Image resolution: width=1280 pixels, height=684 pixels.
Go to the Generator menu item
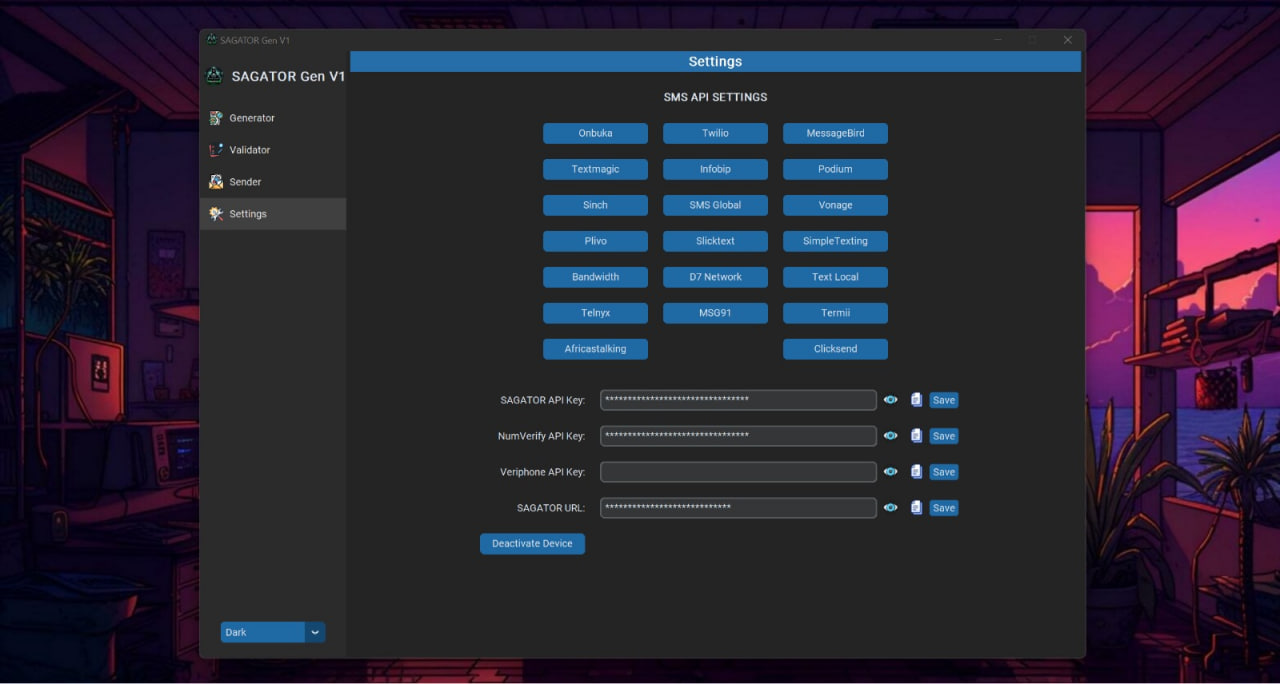click(x=273, y=118)
